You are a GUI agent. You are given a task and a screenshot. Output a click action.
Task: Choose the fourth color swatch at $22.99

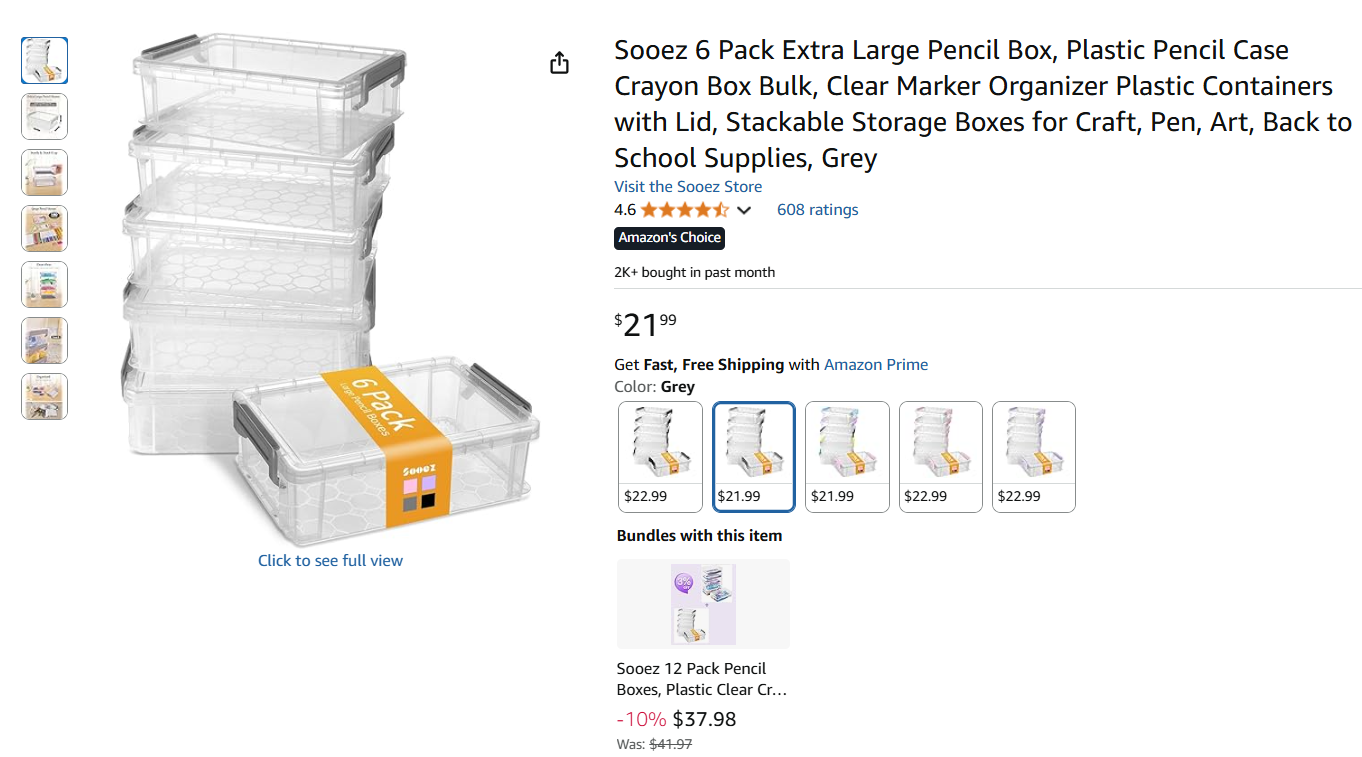pos(941,457)
